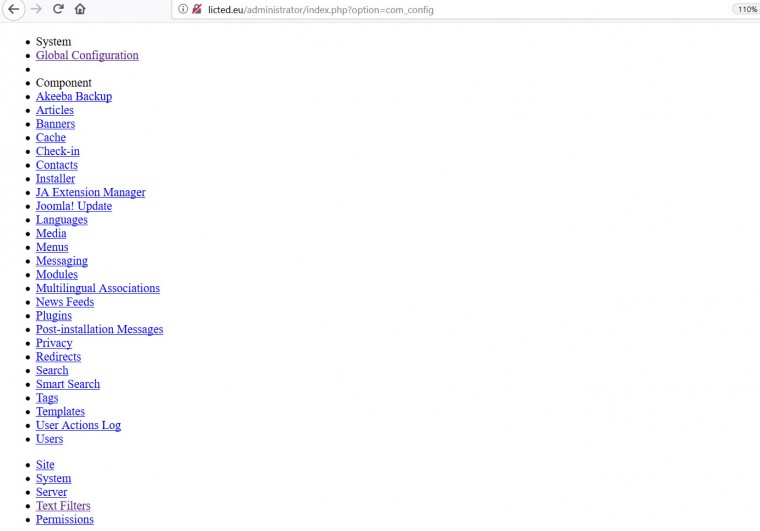Viewport: 760px width, 531px height.
Task: Open the Privacy component link
Action: [x=54, y=343]
